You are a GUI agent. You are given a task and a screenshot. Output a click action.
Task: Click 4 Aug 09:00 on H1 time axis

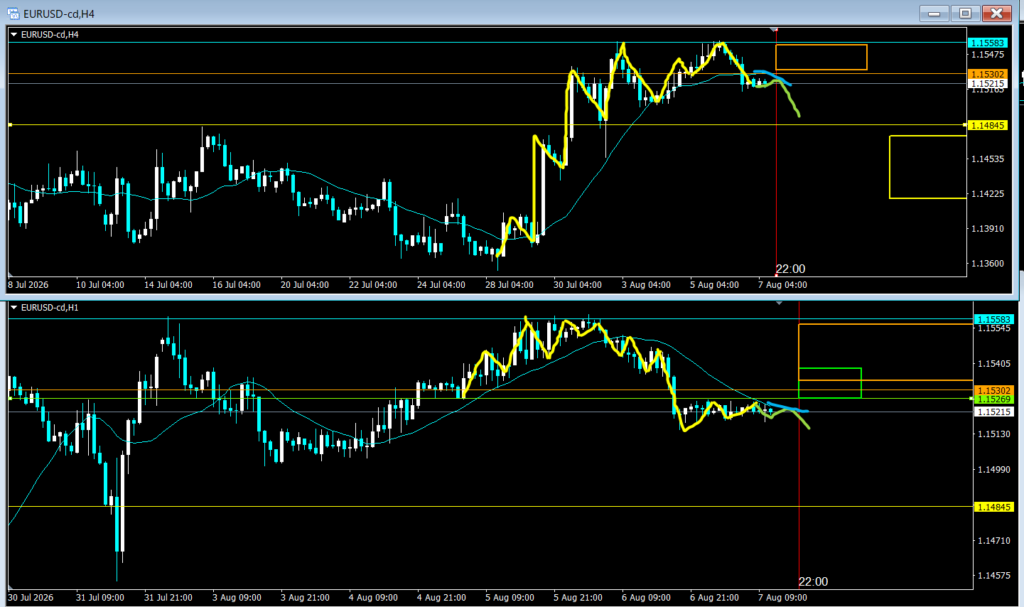point(373,597)
